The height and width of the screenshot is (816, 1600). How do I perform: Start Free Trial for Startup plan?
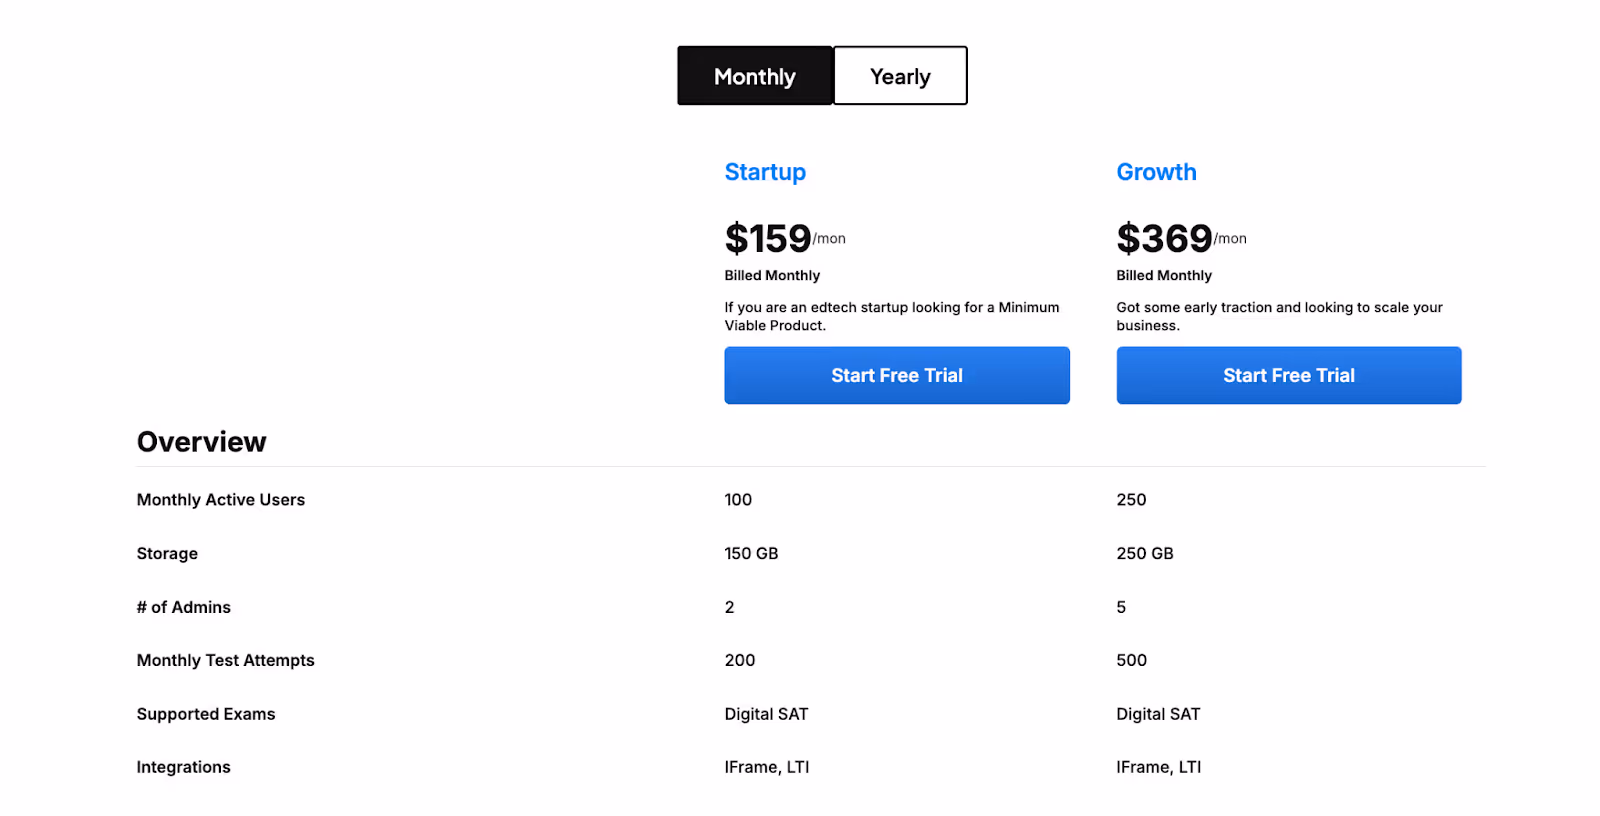click(x=897, y=375)
